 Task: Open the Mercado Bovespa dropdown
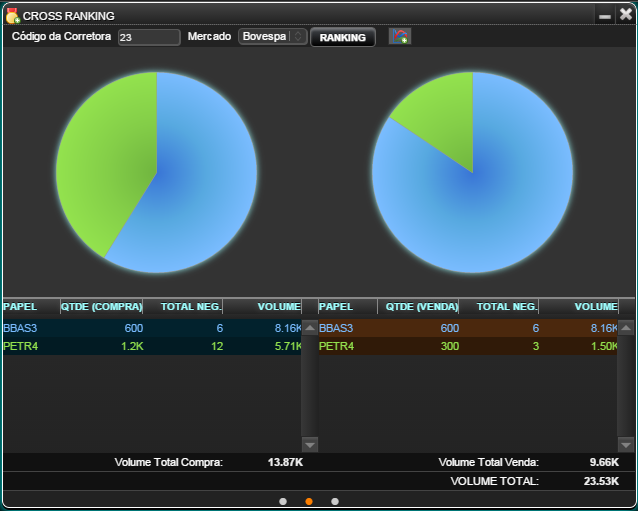[x=272, y=37]
